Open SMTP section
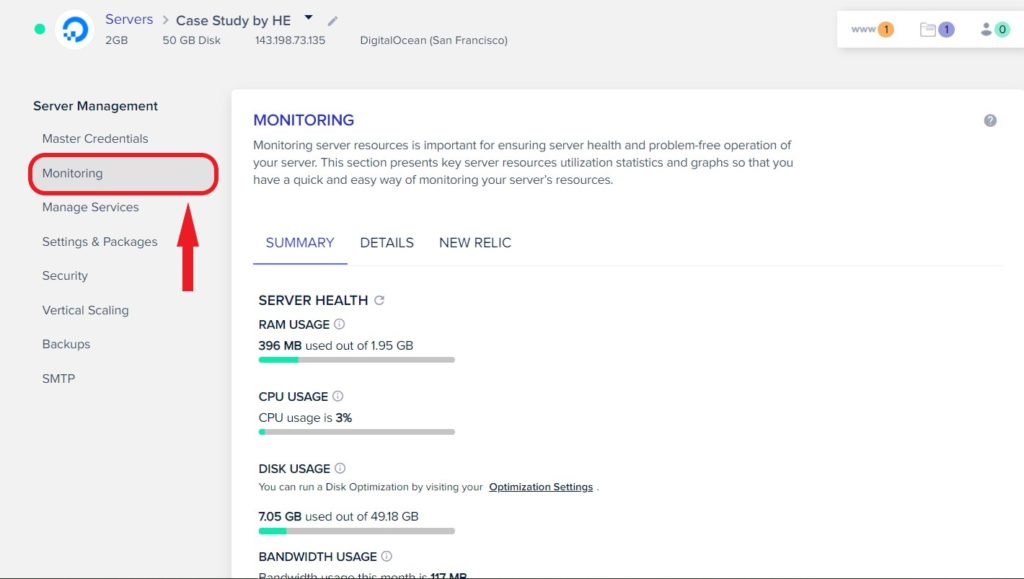This screenshot has width=1024, height=579. click(x=58, y=379)
